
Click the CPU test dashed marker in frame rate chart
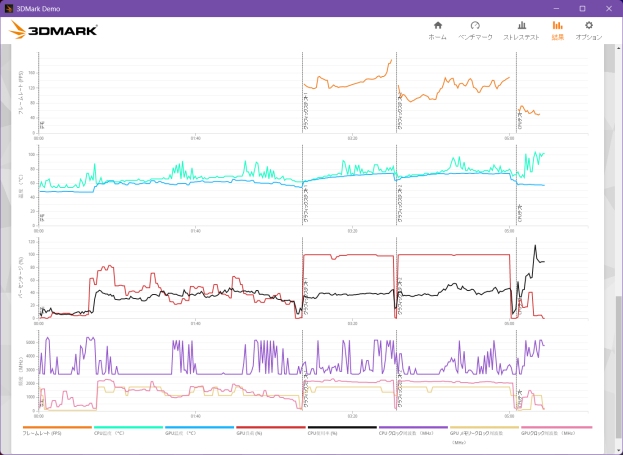tap(517, 92)
